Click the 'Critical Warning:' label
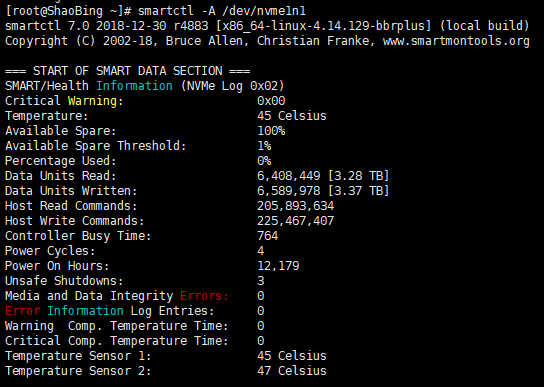The image size is (544, 387). click(x=64, y=101)
